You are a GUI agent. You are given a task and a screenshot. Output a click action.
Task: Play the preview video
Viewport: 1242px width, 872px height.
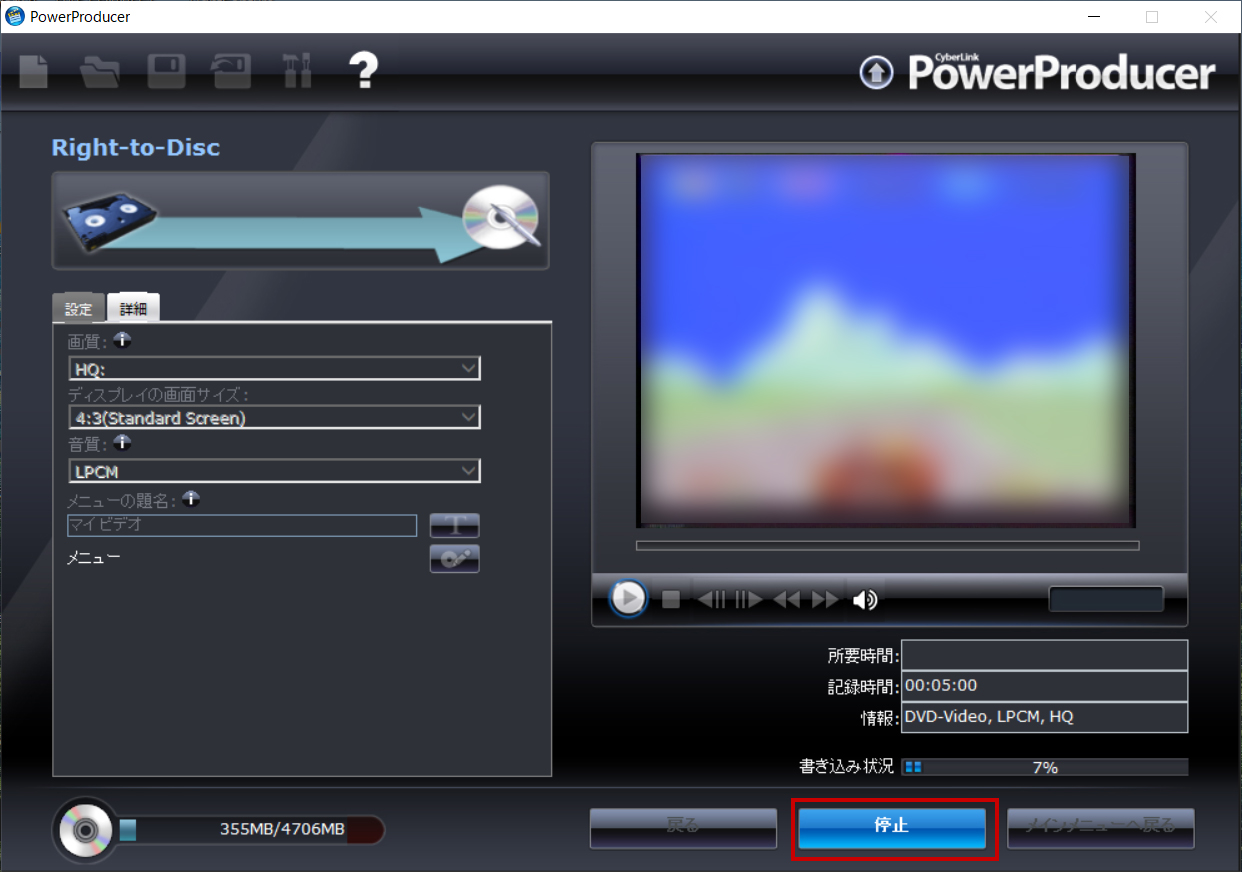point(628,599)
